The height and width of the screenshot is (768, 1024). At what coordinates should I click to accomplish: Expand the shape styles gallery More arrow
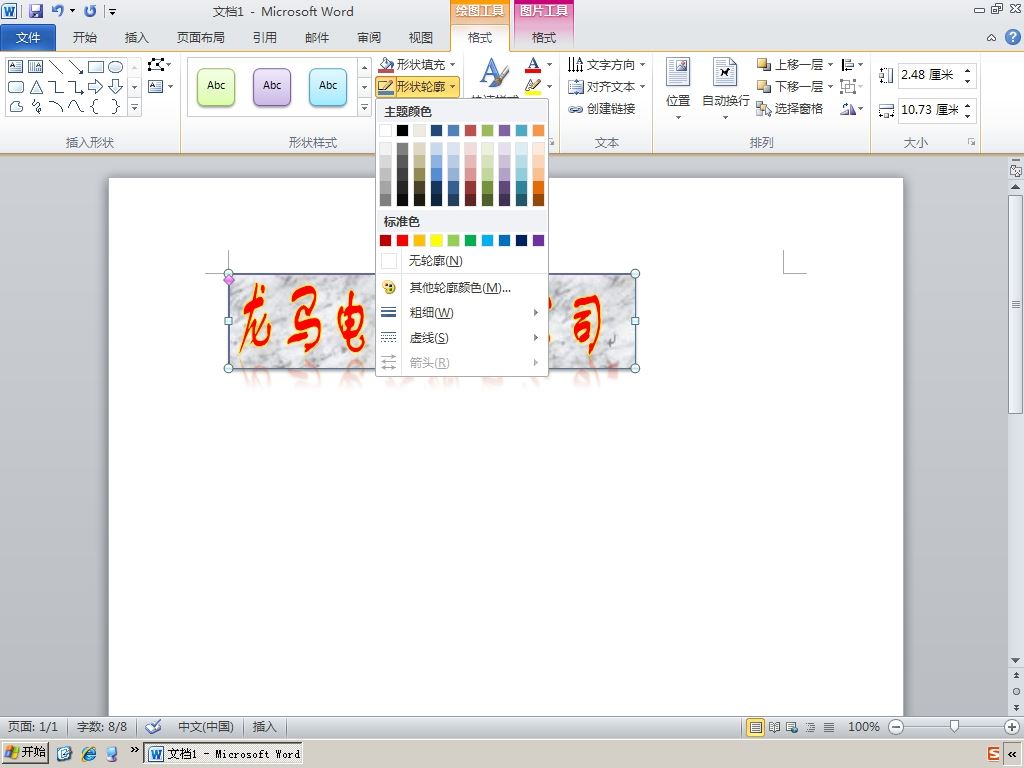[364, 108]
